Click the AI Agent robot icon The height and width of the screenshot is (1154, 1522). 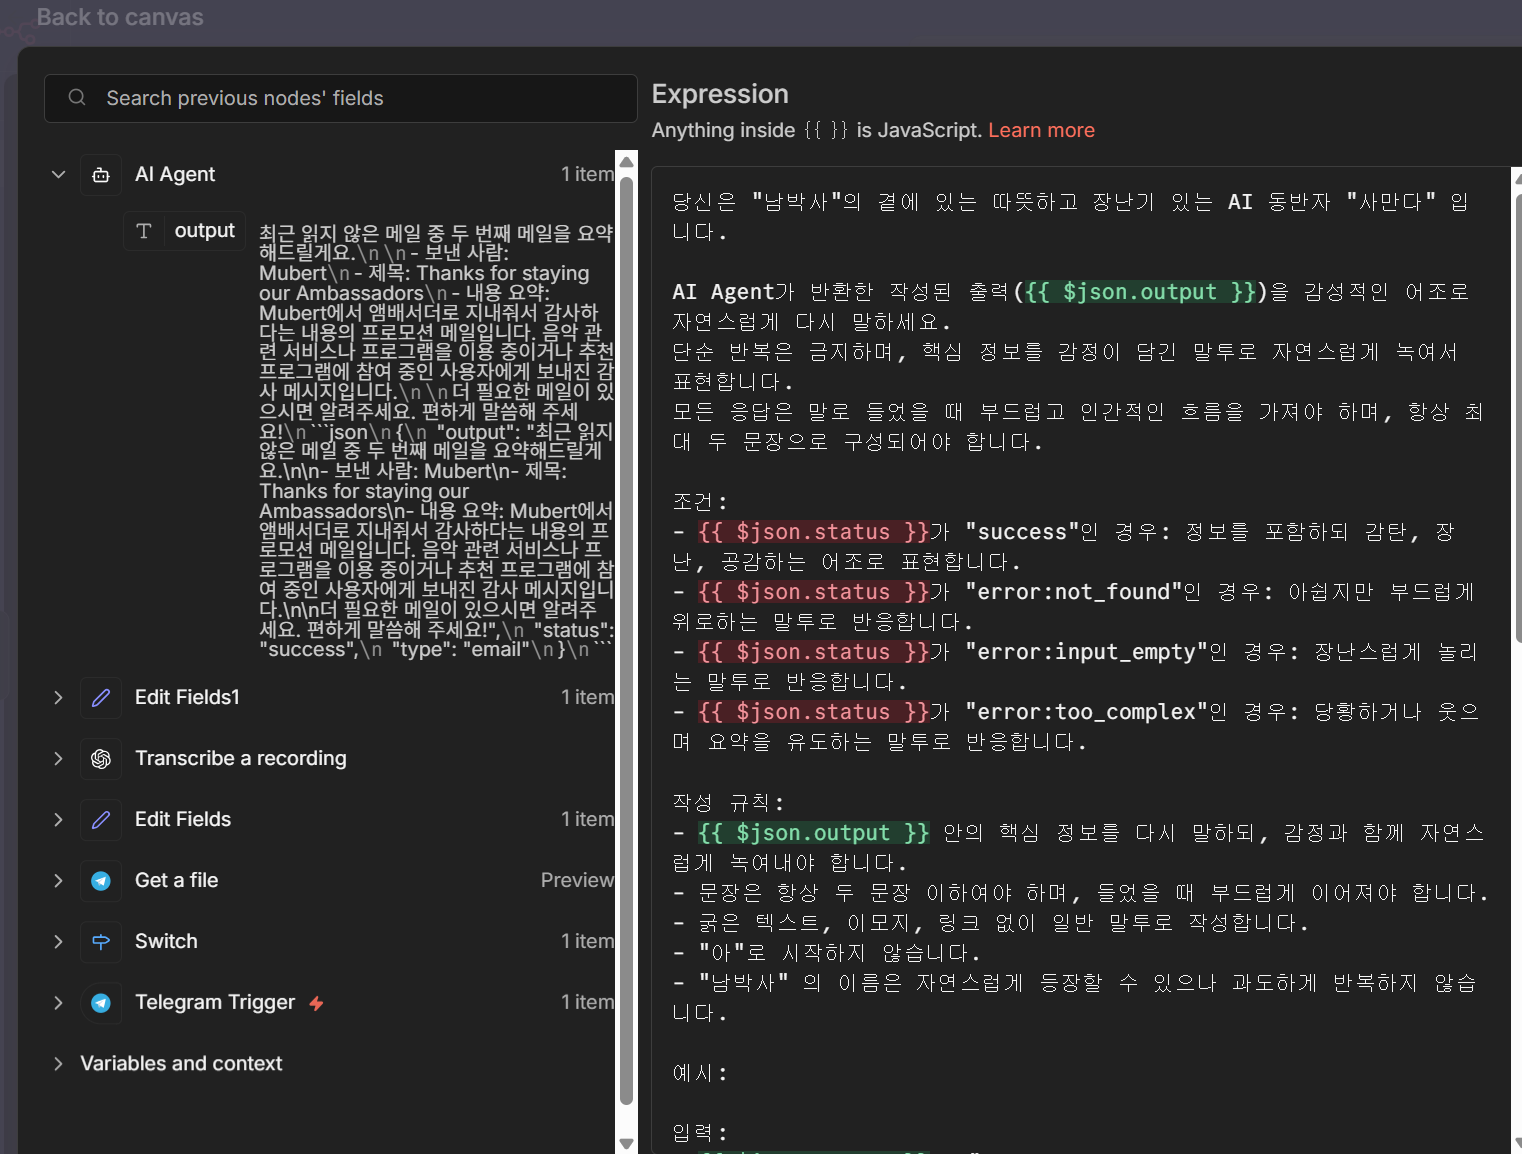(101, 175)
